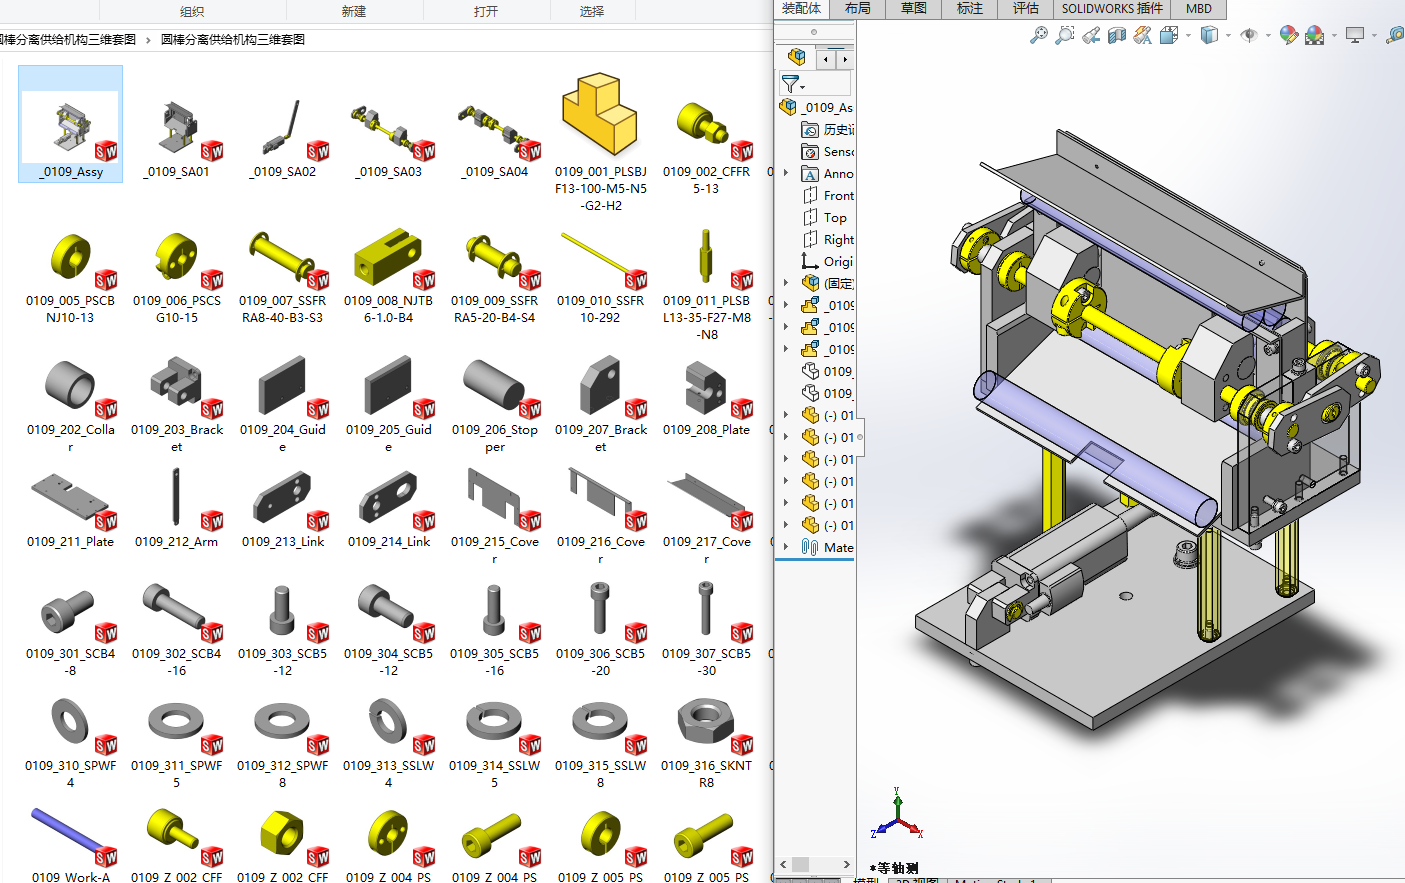1405x883 pixels.
Task: Open the SOLIDWORKS 插件 tab
Action: click(x=1112, y=9)
